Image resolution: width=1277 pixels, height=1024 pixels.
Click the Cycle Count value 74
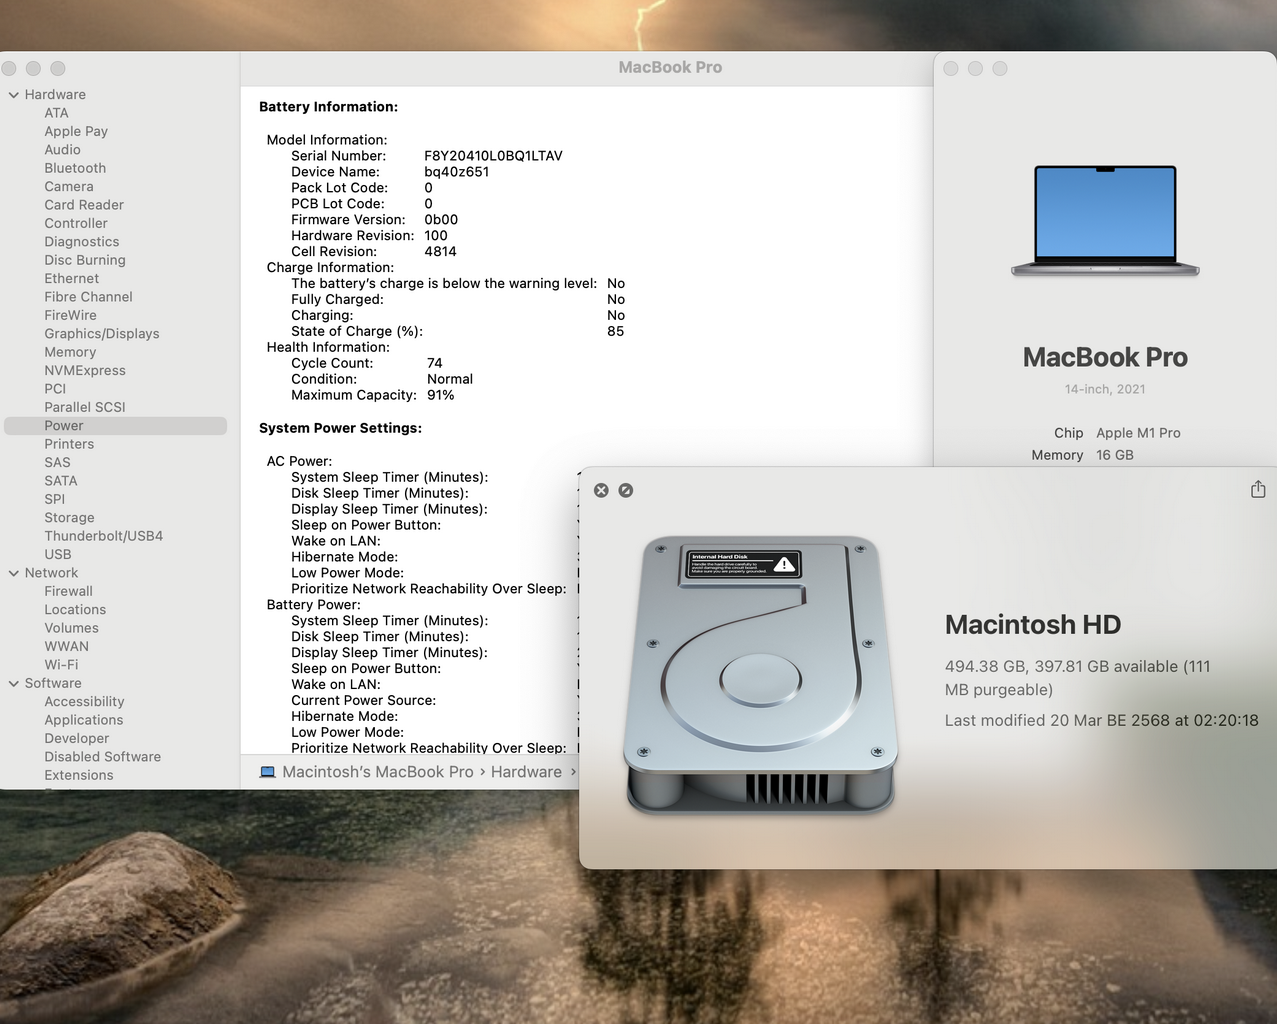click(435, 363)
